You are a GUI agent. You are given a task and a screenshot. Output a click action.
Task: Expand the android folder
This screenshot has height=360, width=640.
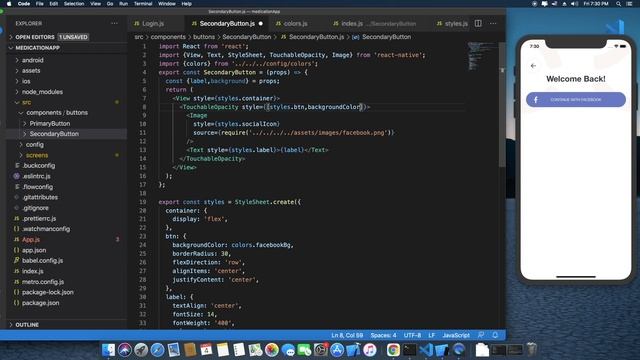33,60
